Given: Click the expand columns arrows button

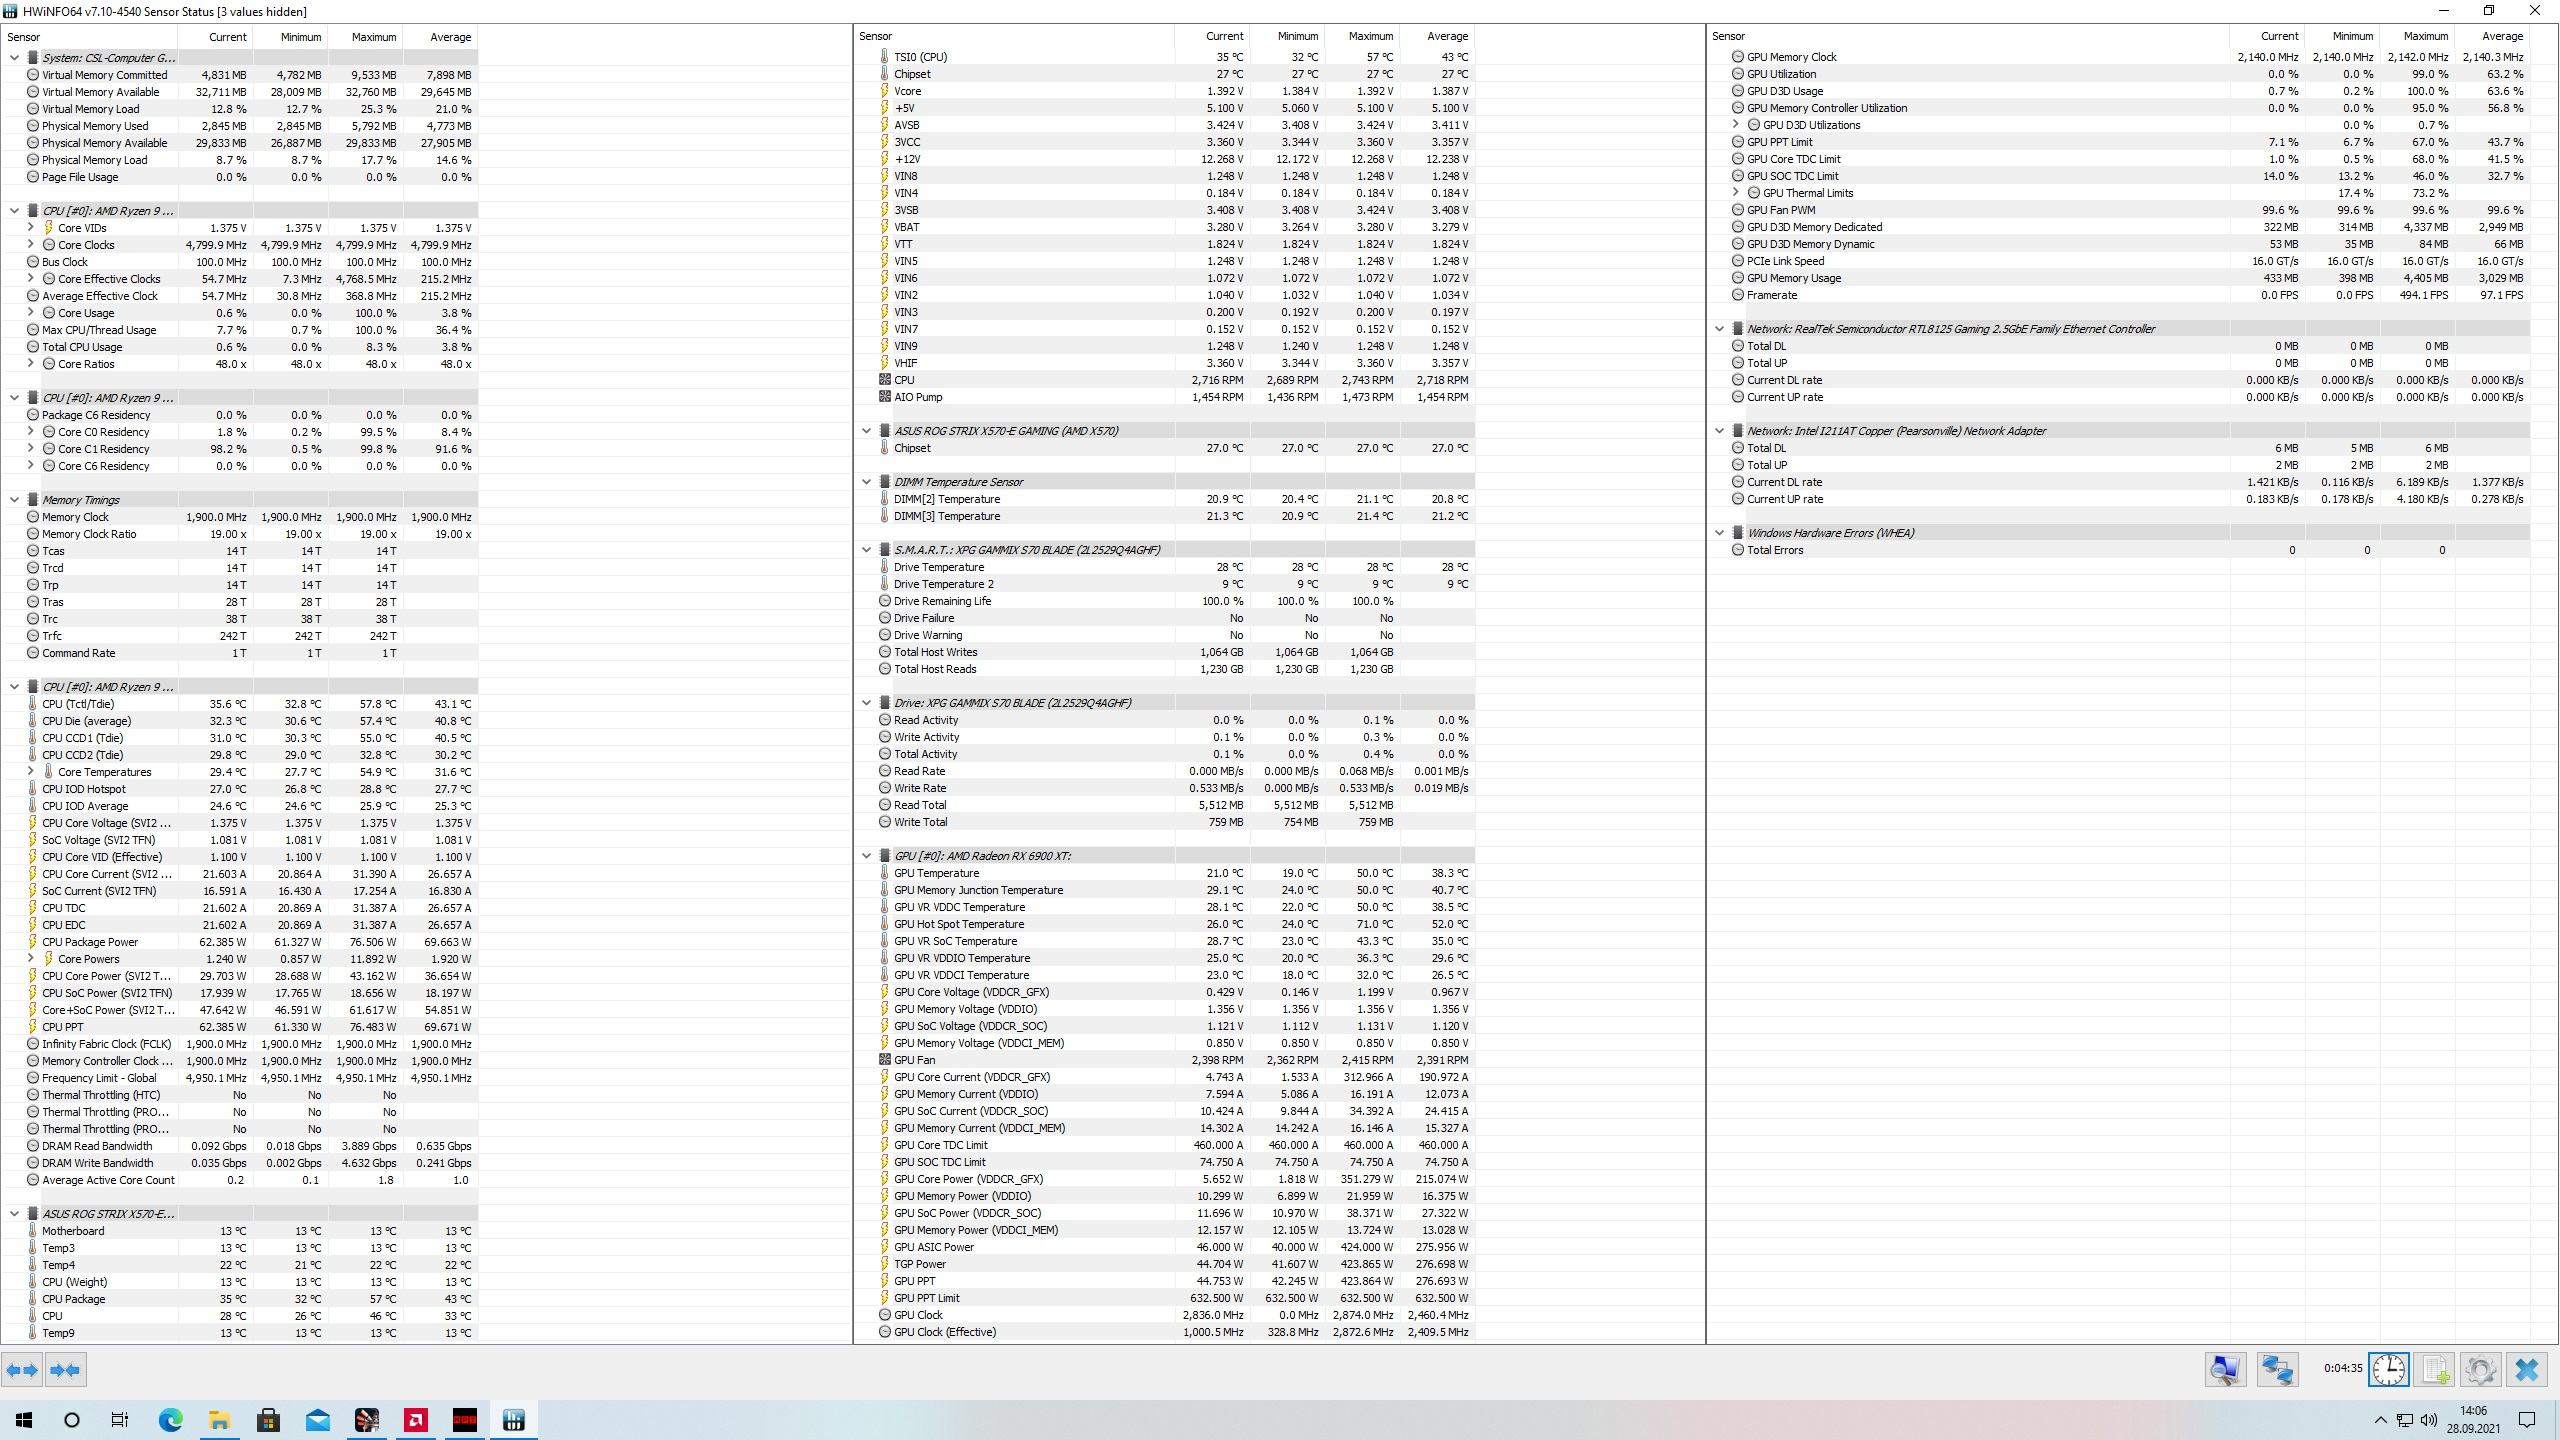Looking at the screenshot, I should click(x=22, y=1370).
